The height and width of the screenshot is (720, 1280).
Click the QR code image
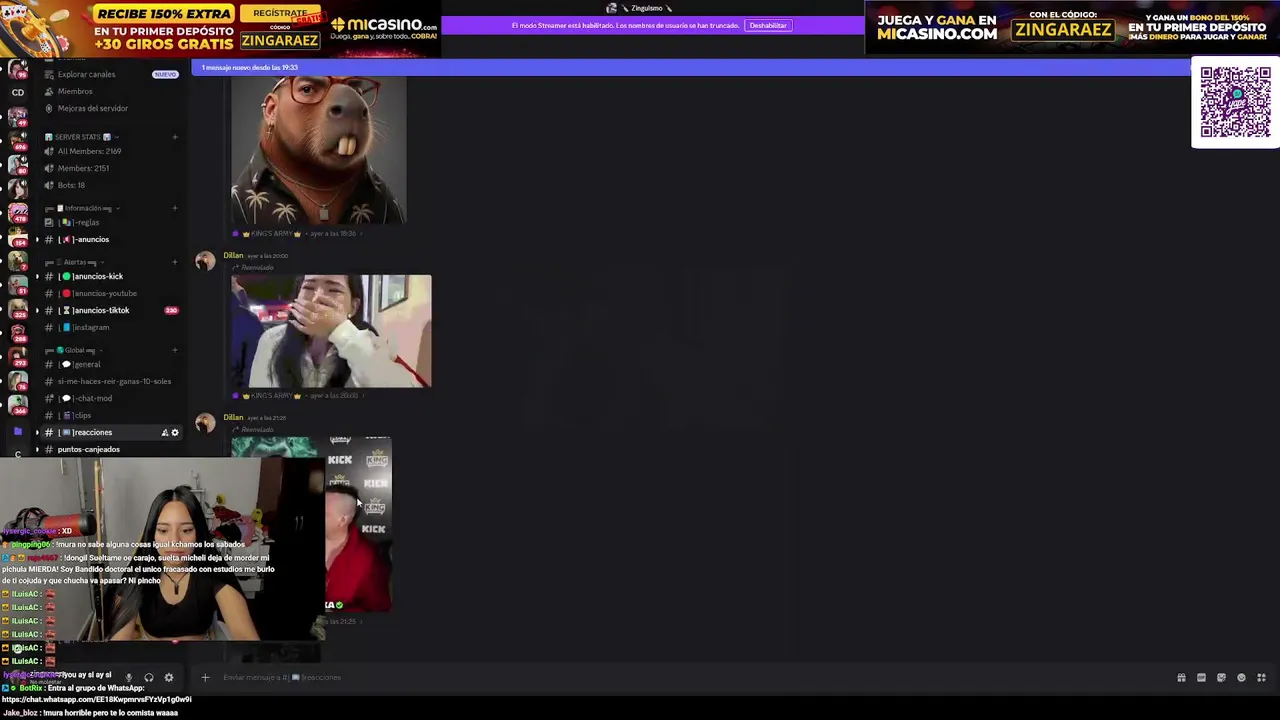click(1235, 102)
